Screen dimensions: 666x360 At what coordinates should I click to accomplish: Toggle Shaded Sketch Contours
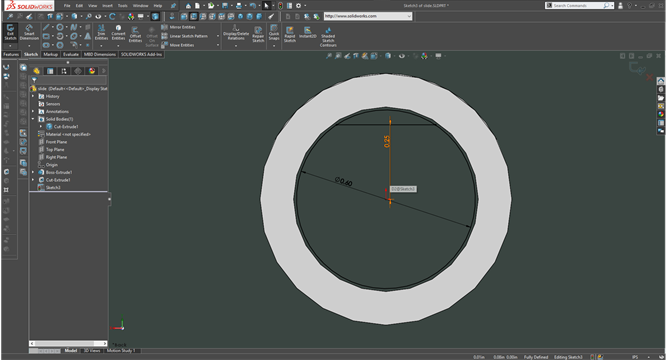click(328, 37)
